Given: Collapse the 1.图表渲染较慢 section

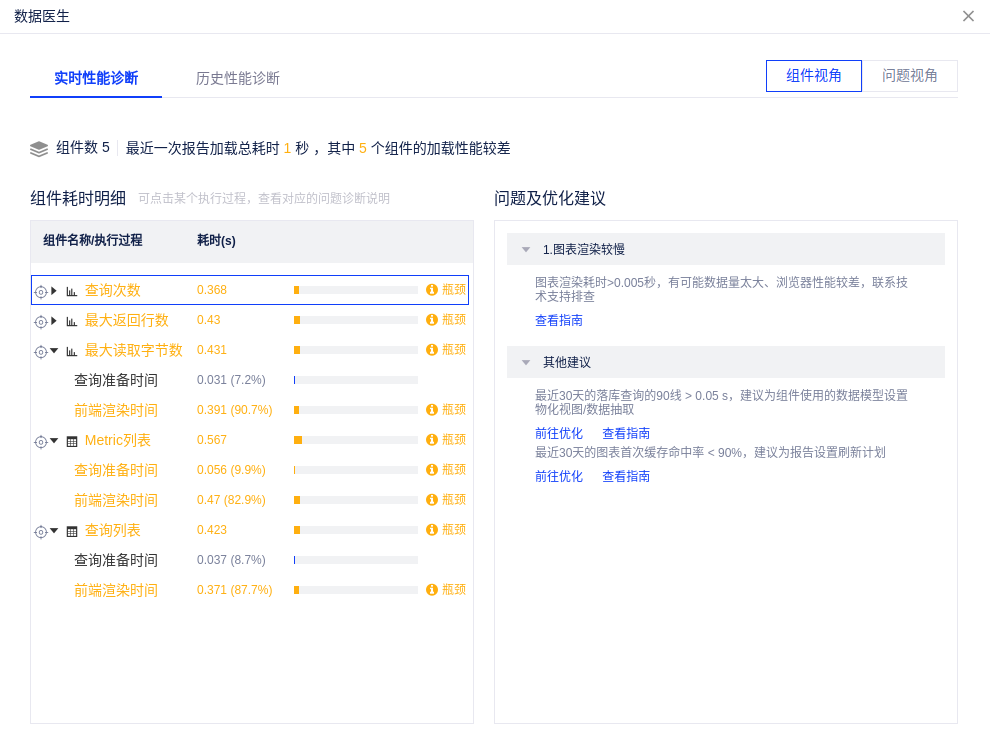Looking at the screenshot, I should [526, 250].
